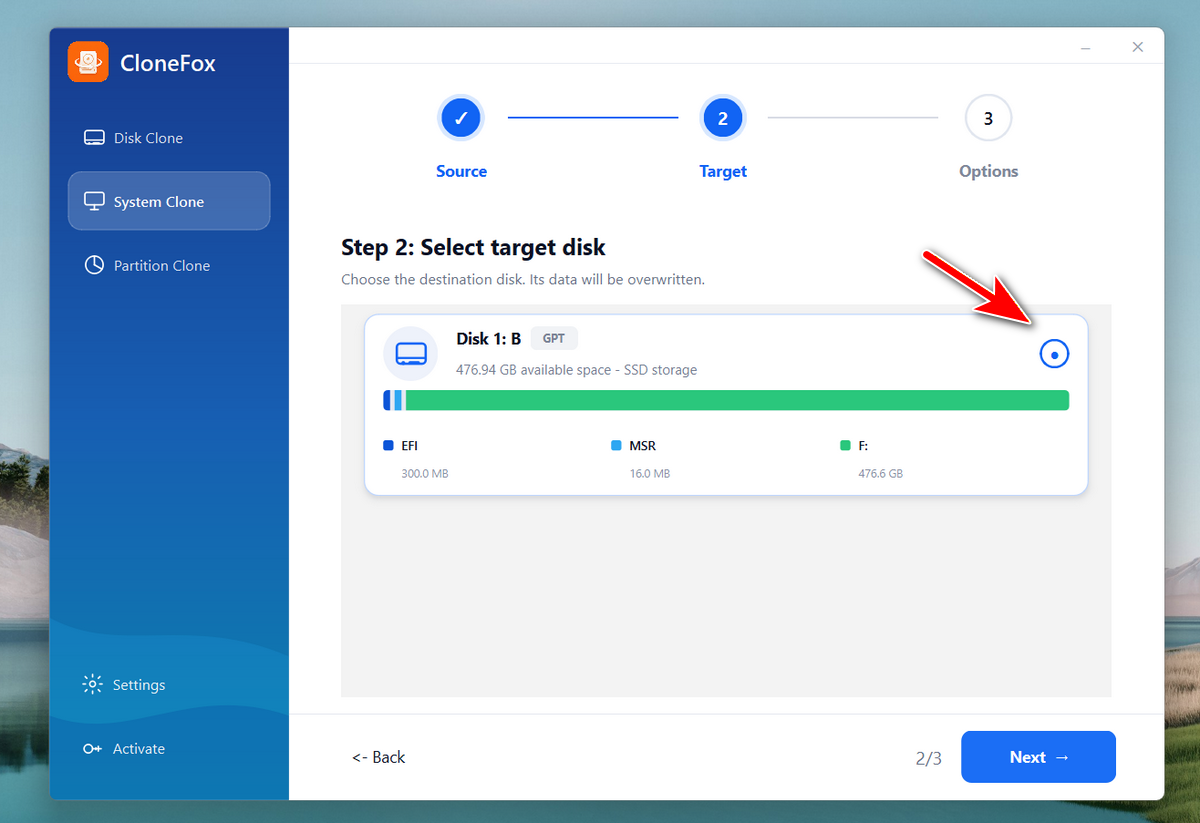Click the MSR partition label
Screen dimensions: 1200x823
click(x=642, y=446)
